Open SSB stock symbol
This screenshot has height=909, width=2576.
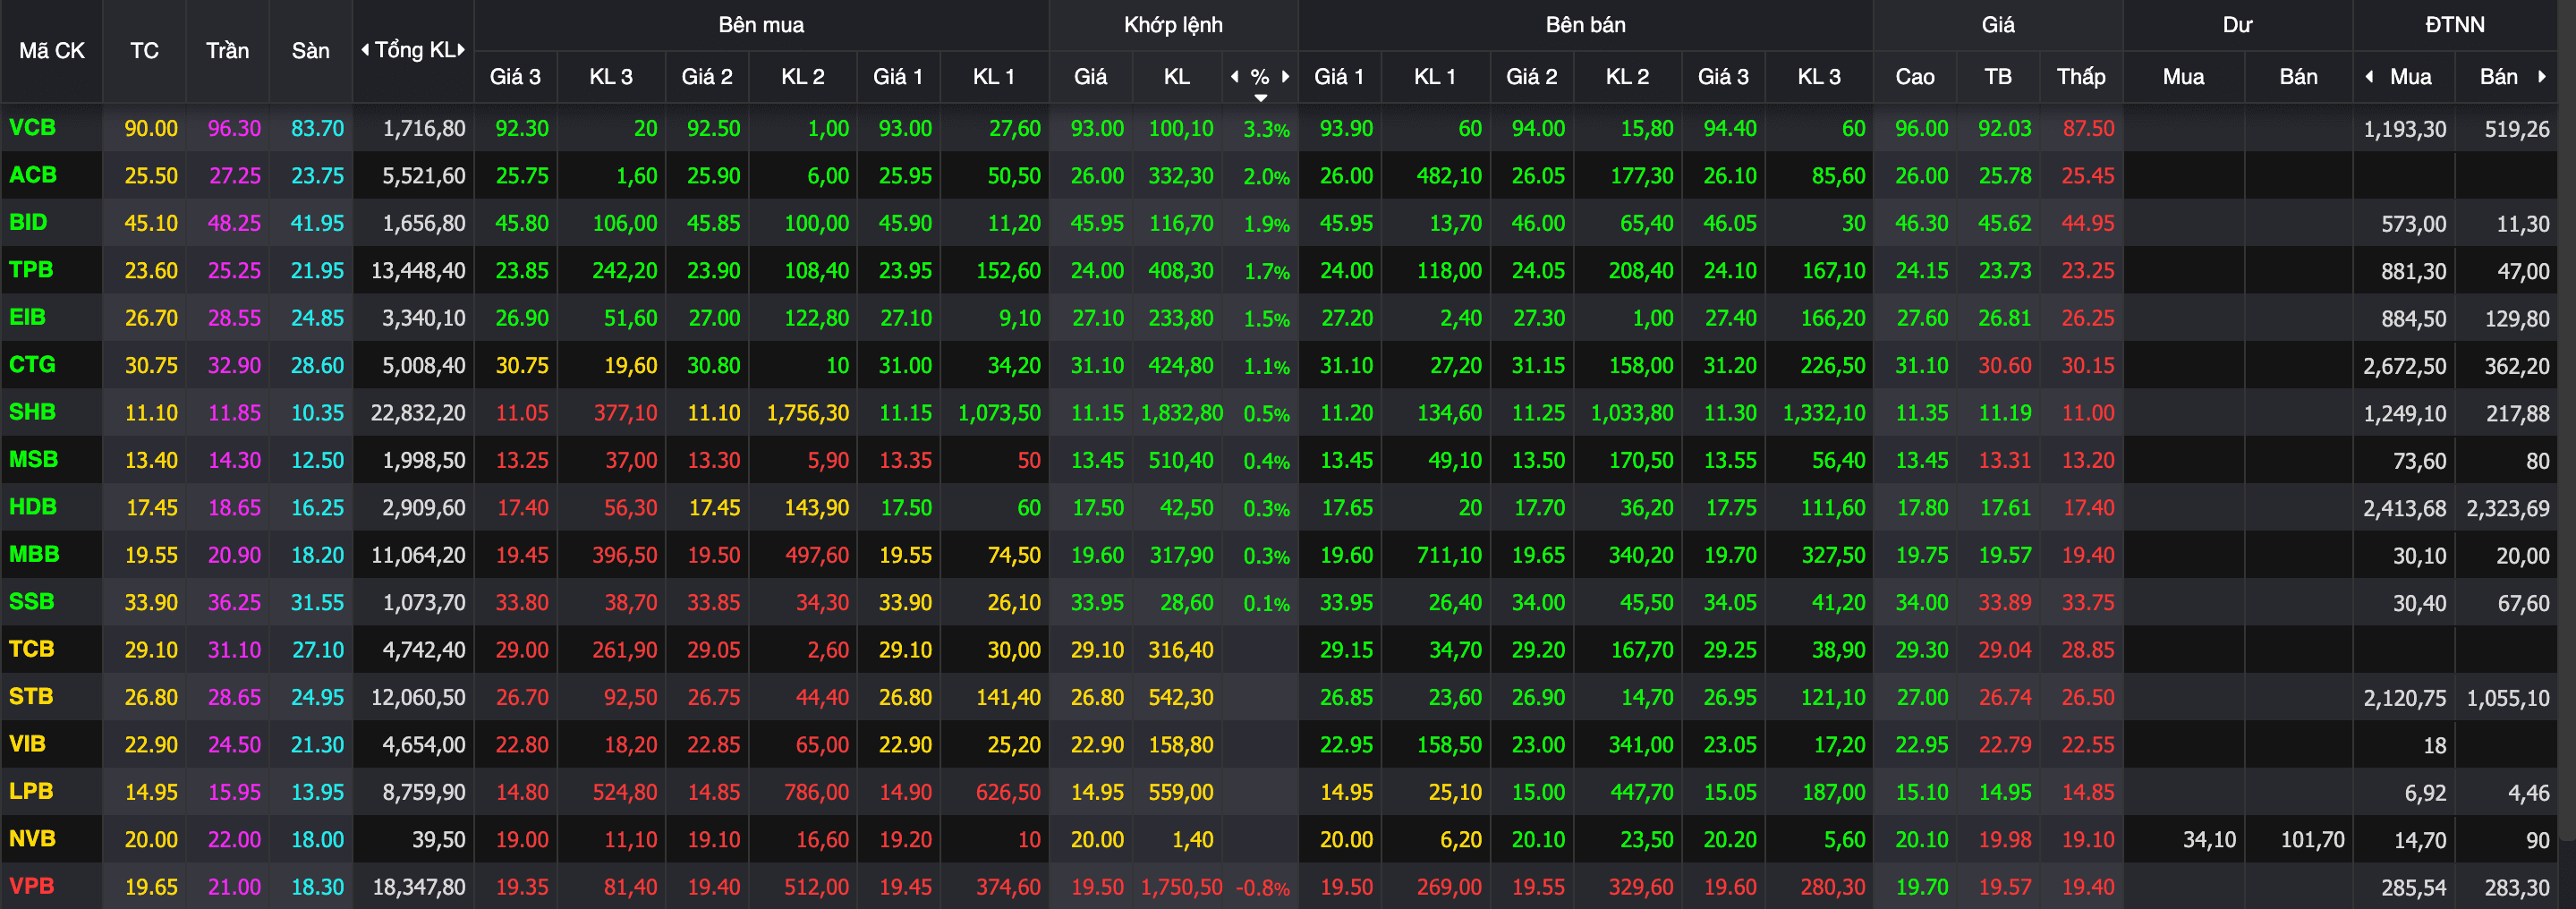(x=31, y=602)
